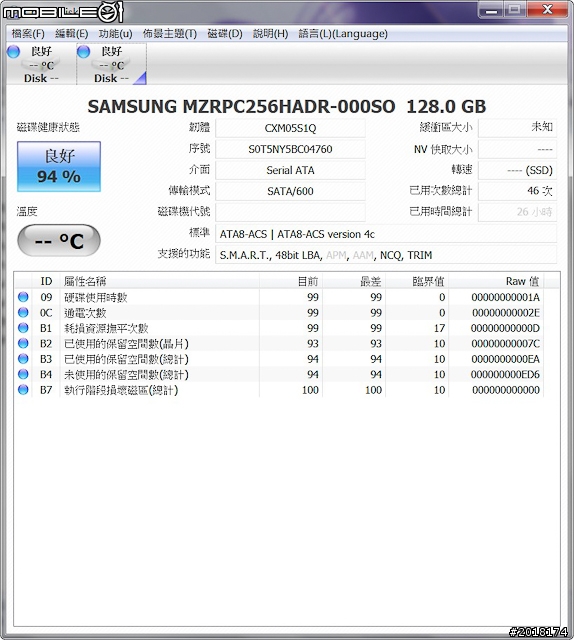Click status orb for attribute B1

click(23, 328)
